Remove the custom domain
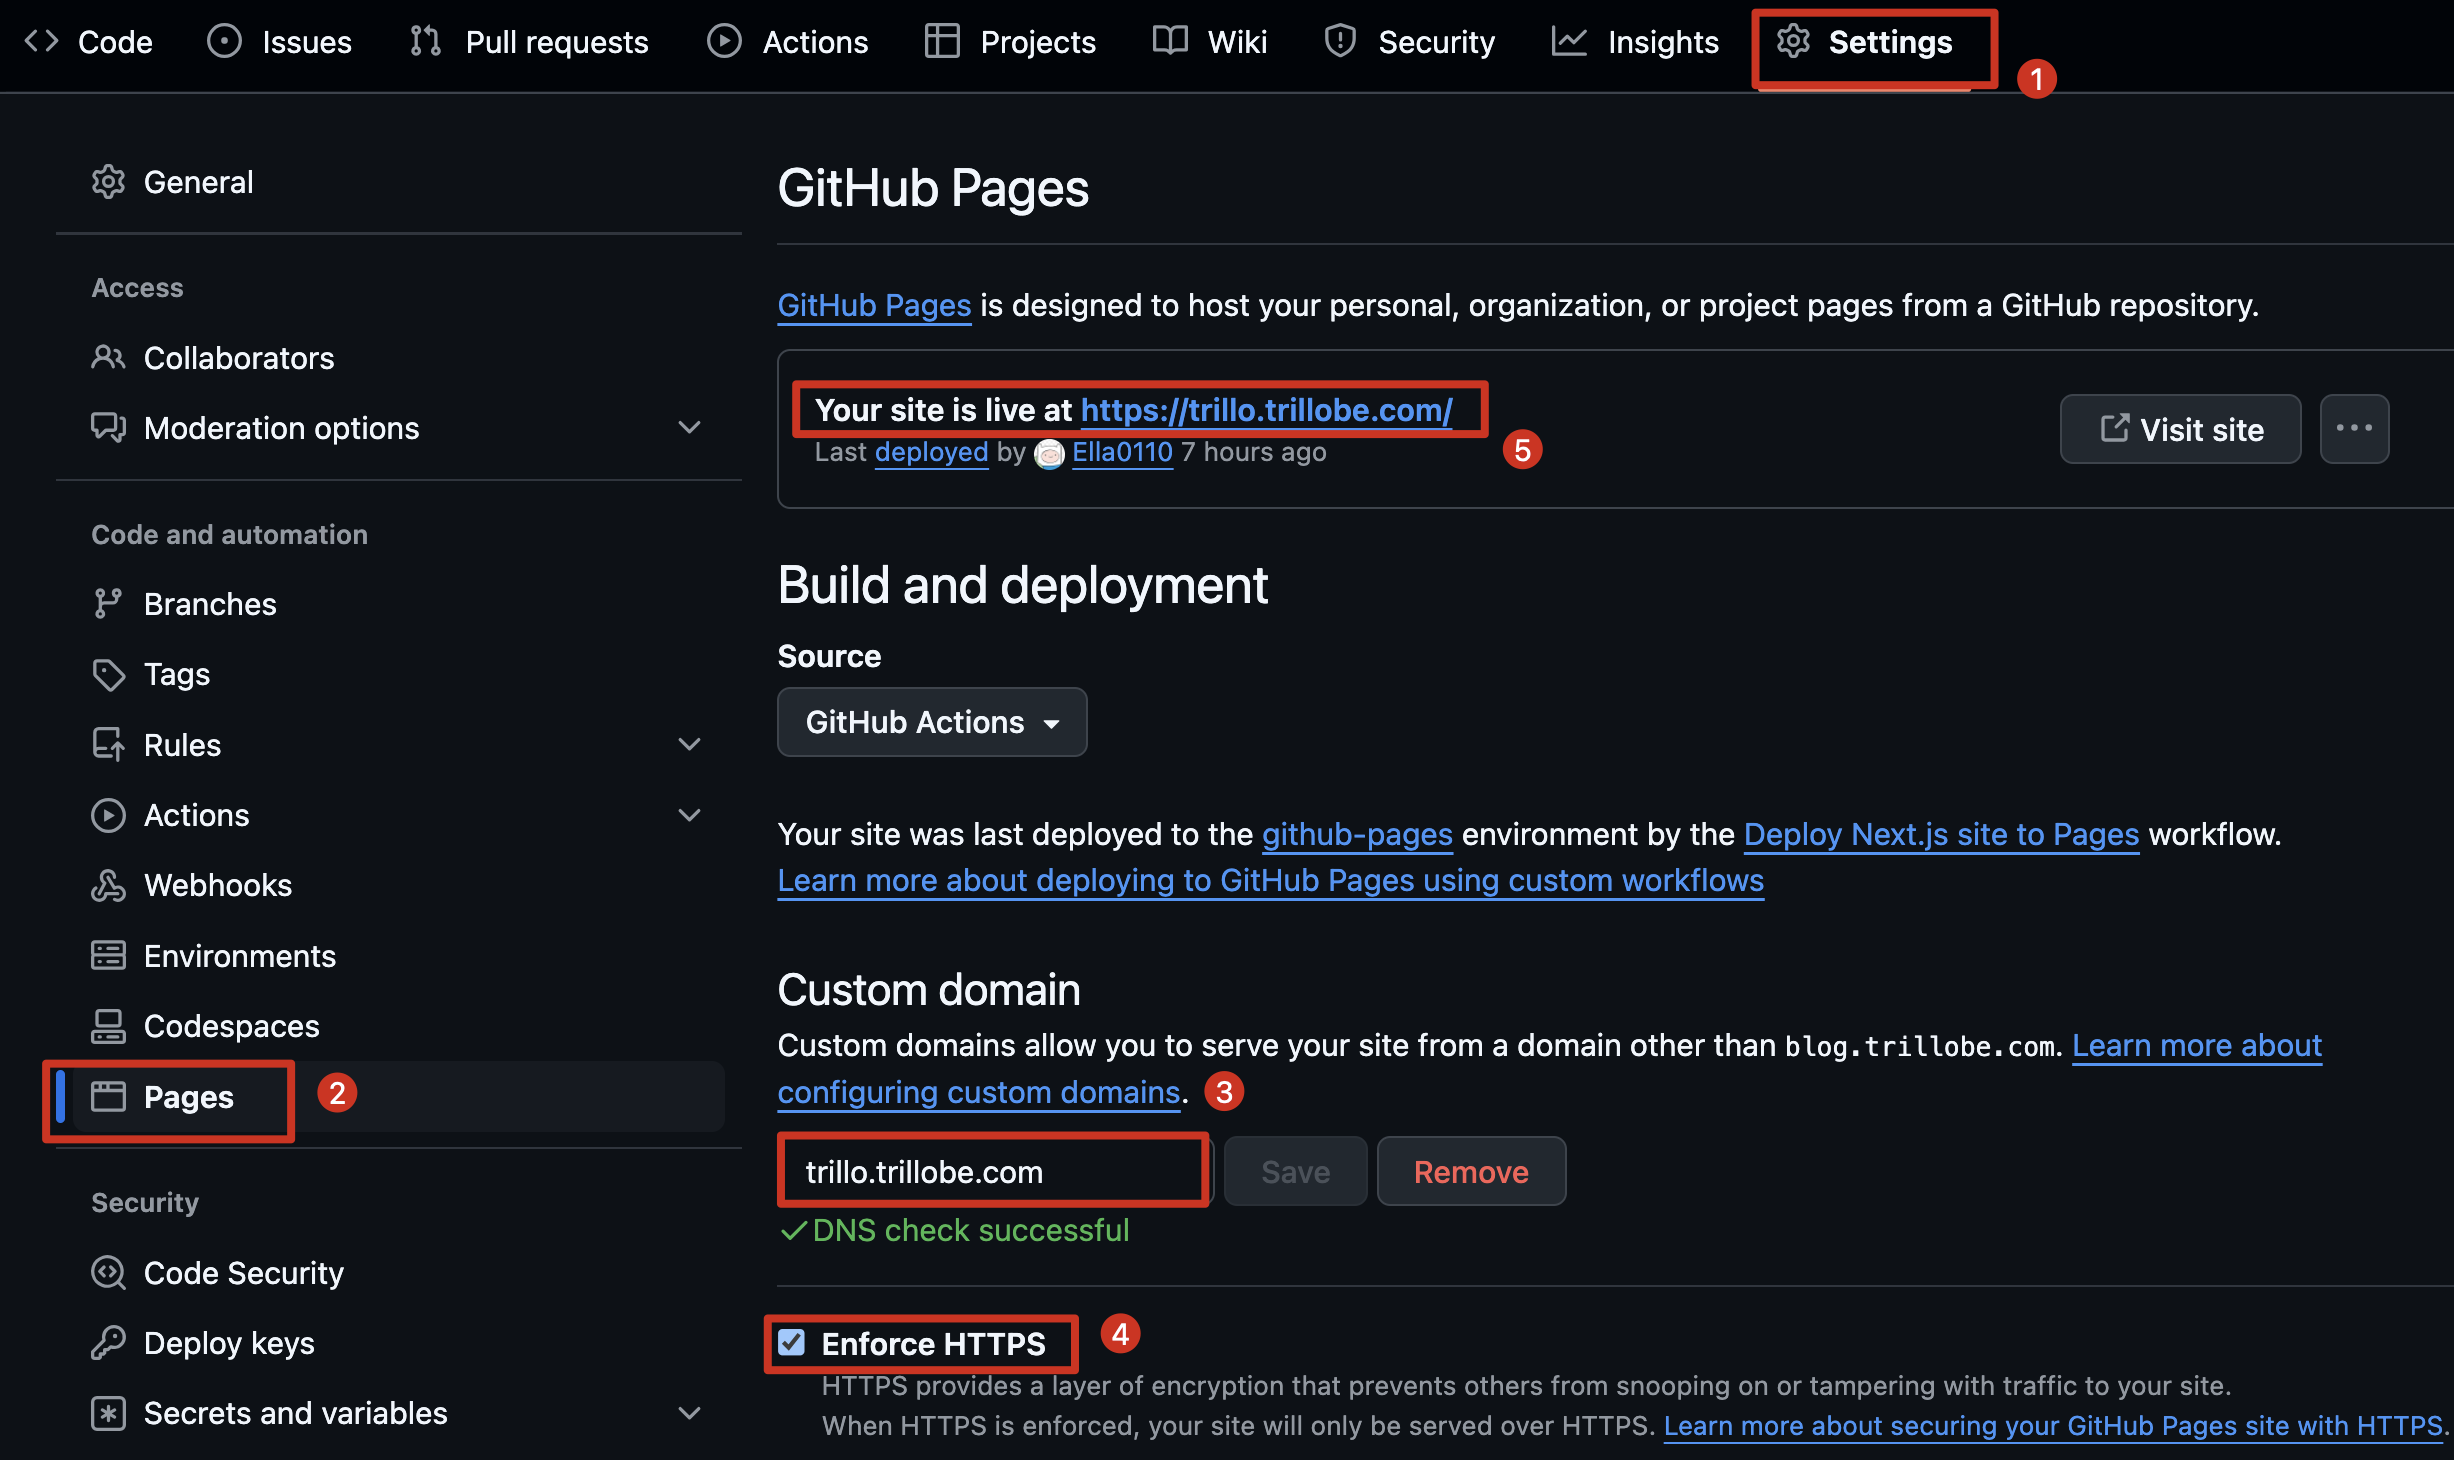This screenshot has width=2454, height=1460. 1470,1171
